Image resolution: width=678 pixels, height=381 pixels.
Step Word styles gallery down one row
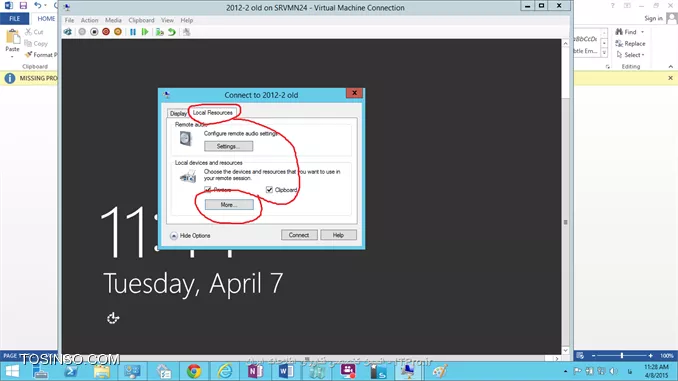604,43
